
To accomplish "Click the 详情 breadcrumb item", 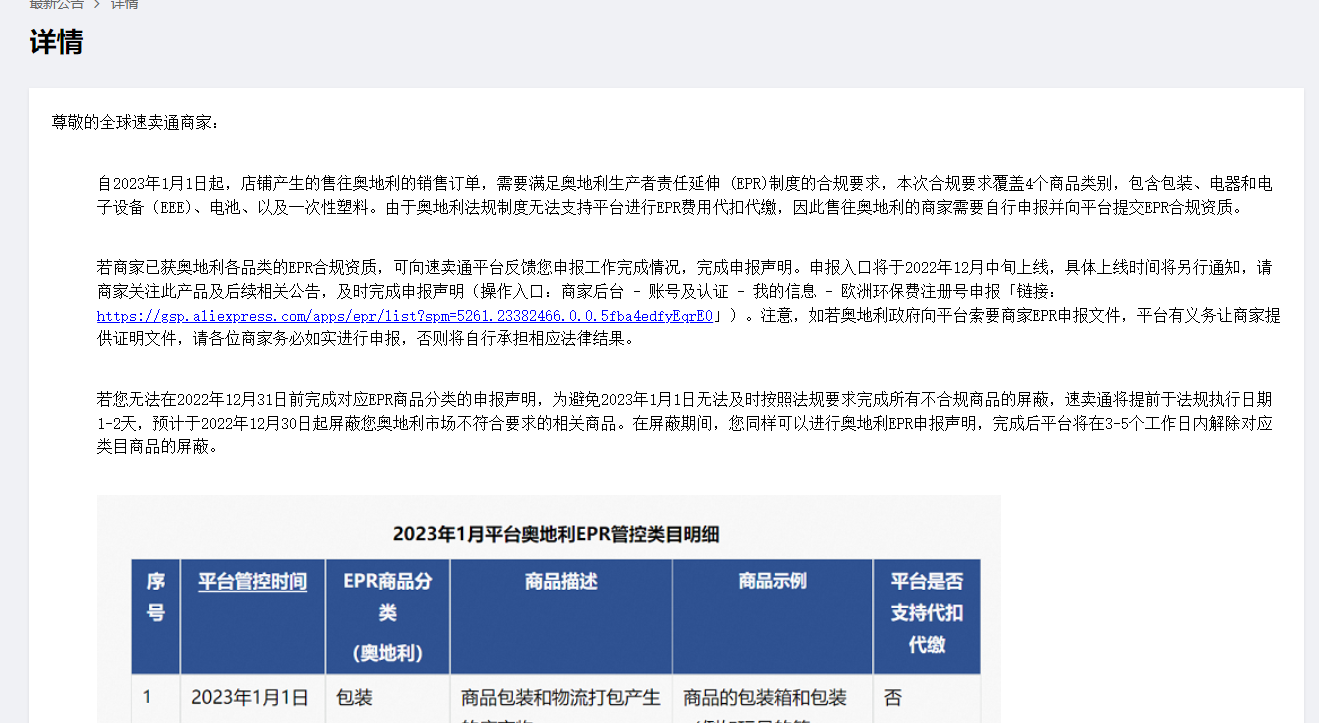I will coord(125,4).
